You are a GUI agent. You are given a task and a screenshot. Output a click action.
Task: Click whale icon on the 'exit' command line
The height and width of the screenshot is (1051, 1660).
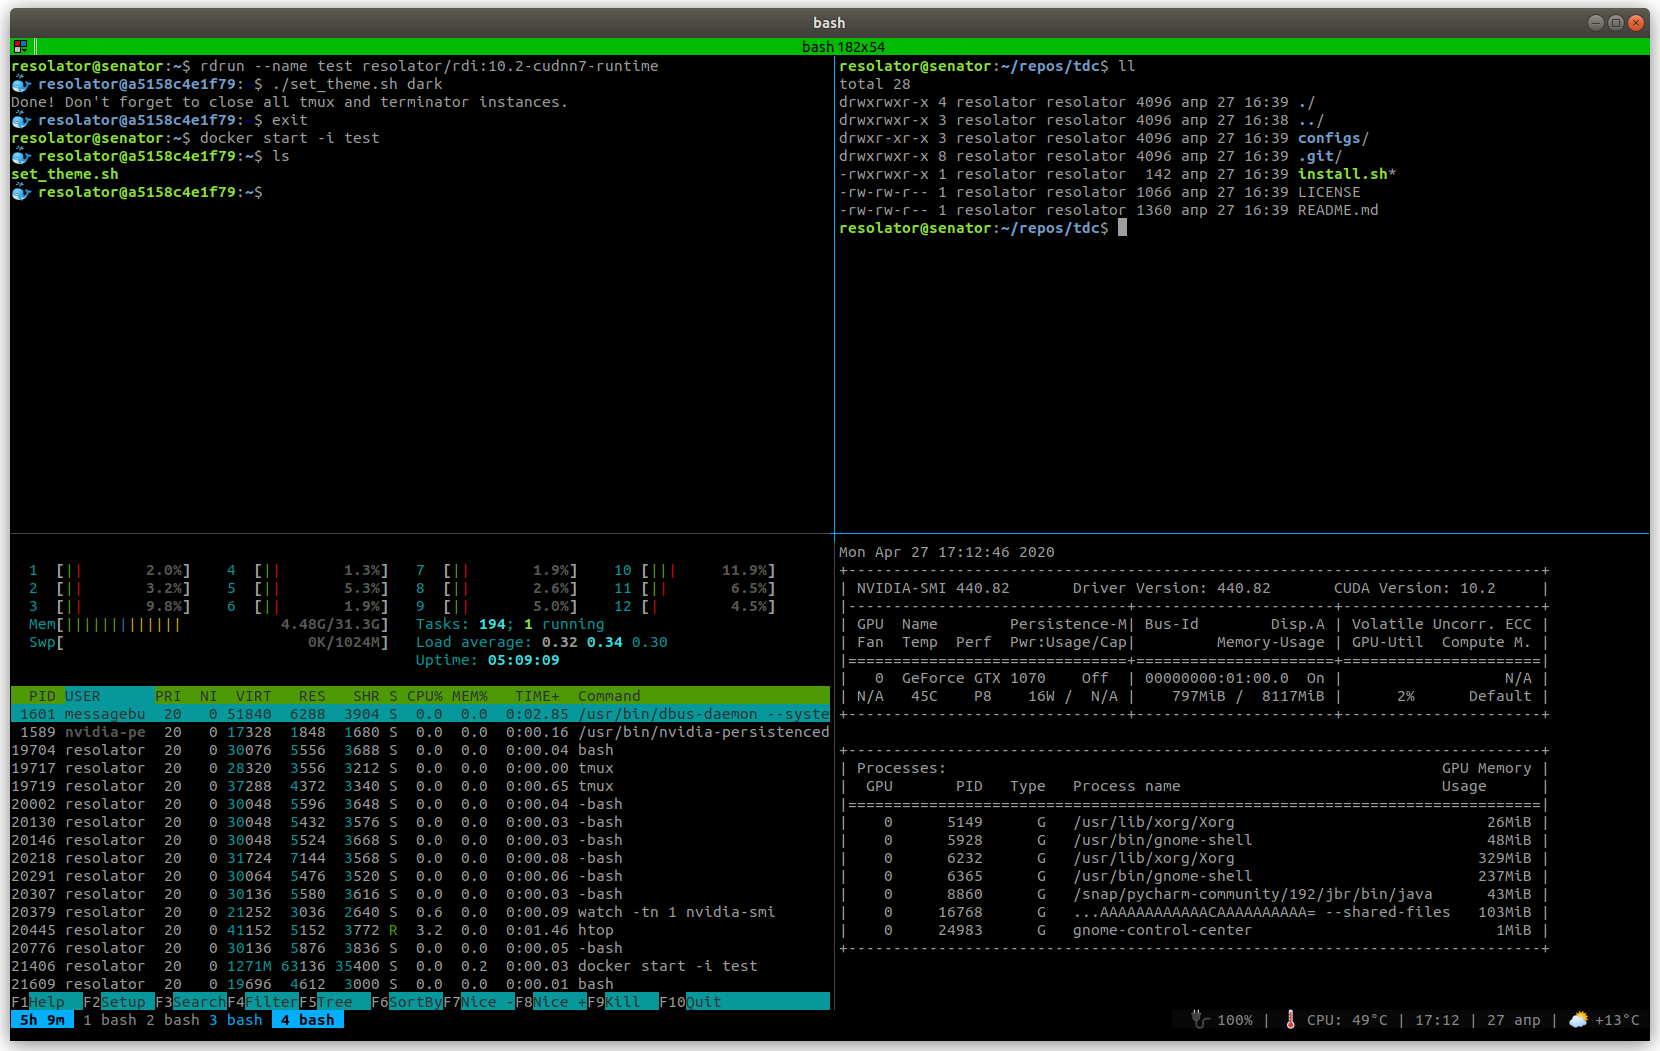click(x=21, y=120)
